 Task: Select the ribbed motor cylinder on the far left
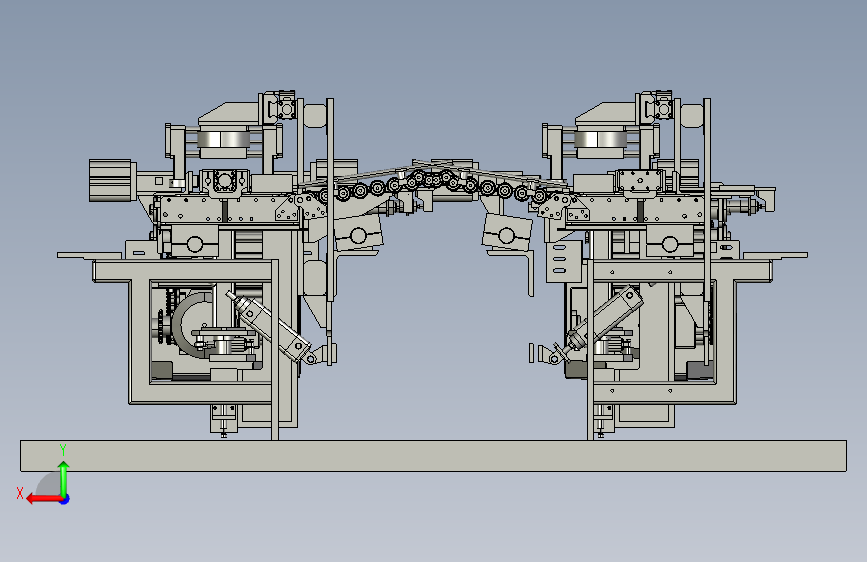112,180
